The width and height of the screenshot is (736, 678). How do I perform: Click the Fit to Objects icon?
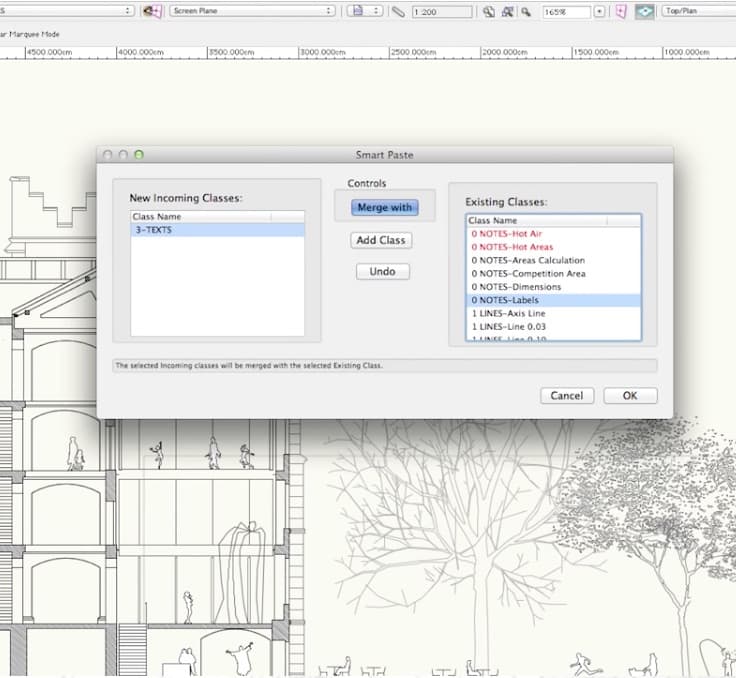[x=507, y=12]
